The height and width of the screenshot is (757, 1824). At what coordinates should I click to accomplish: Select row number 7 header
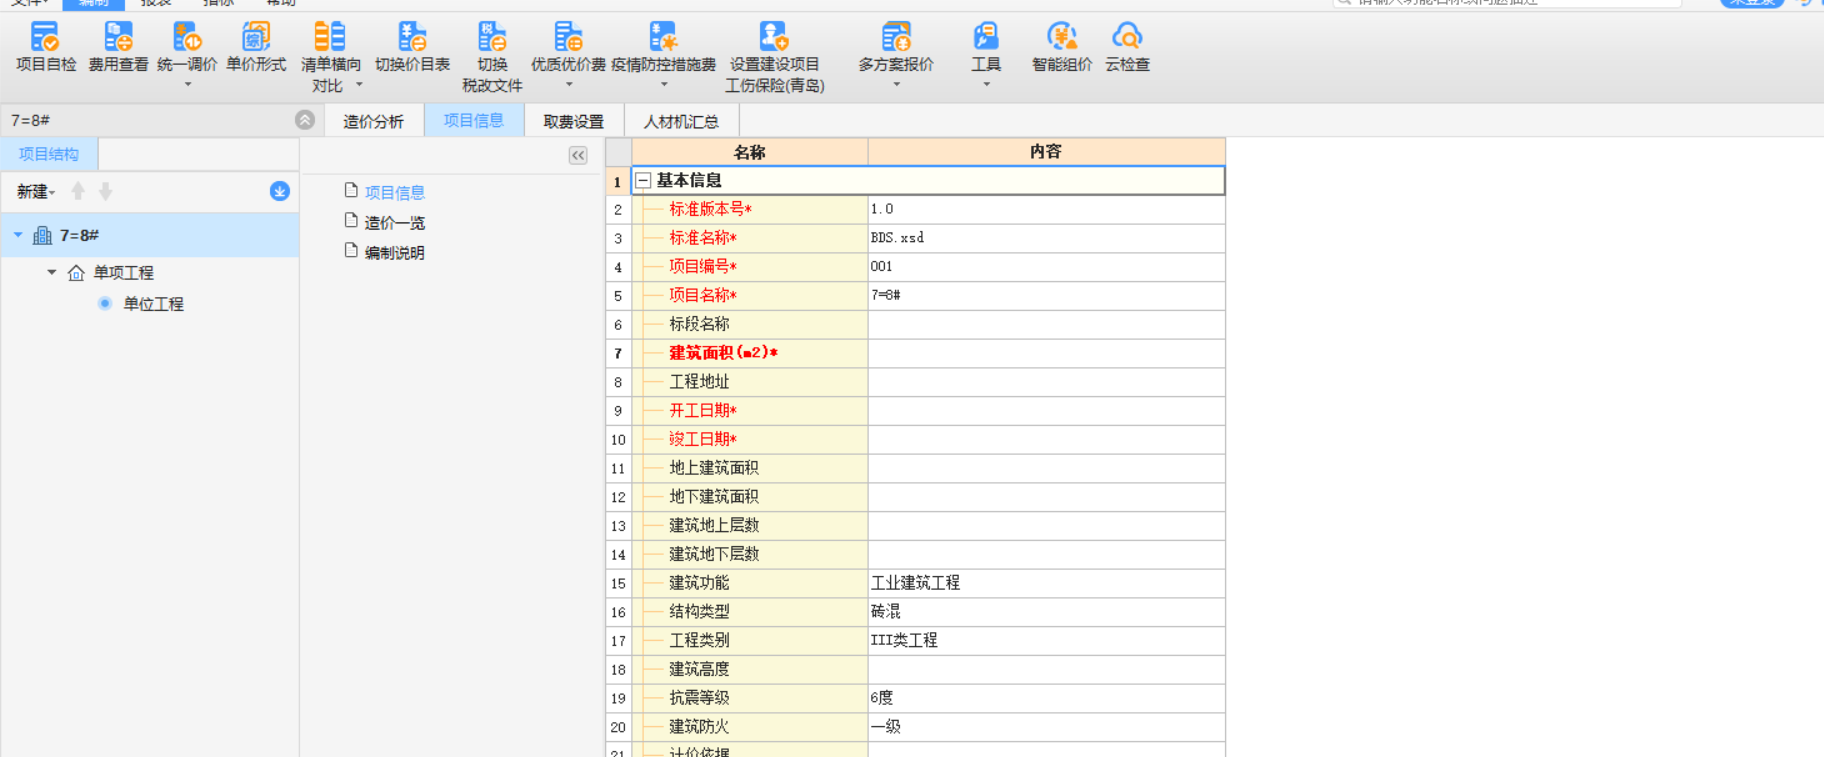coord(618,353)
